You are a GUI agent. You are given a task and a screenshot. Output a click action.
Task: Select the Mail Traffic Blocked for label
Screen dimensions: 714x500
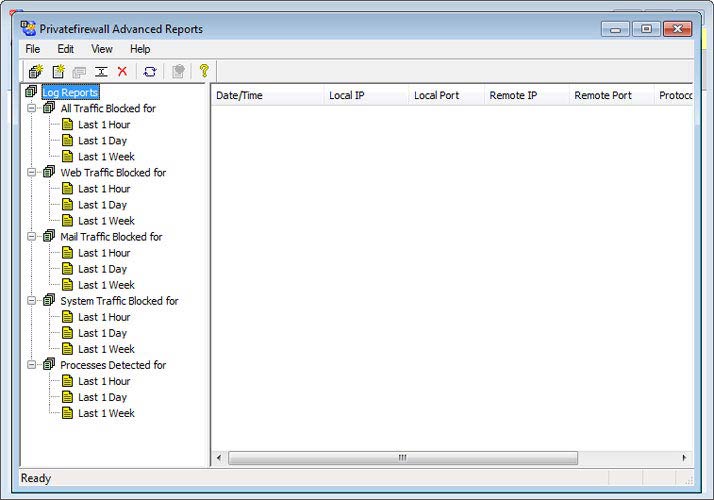pos(111,237)
